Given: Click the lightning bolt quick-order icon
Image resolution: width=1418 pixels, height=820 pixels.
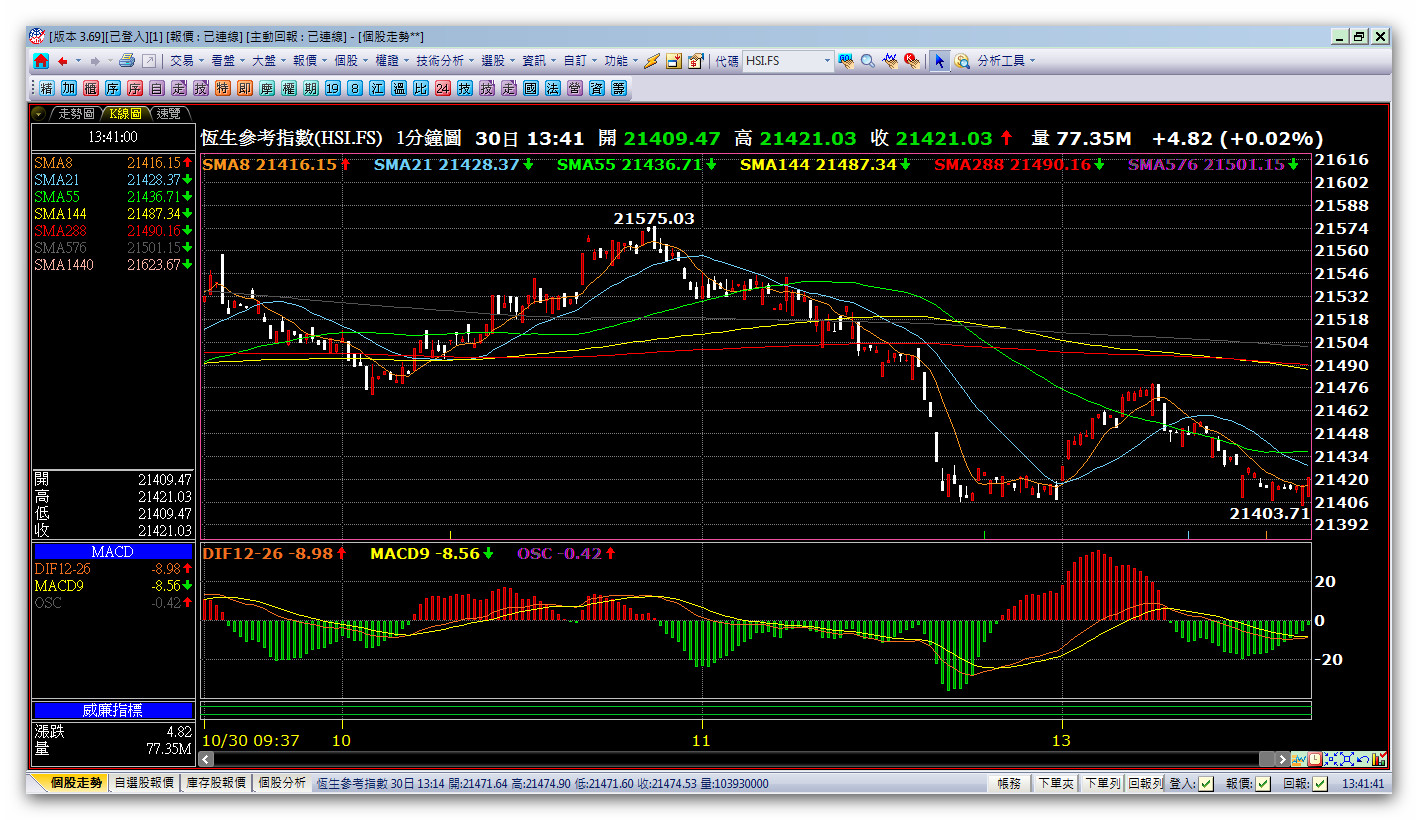Looking at the screenshot, I should click(x=652, y=61).
